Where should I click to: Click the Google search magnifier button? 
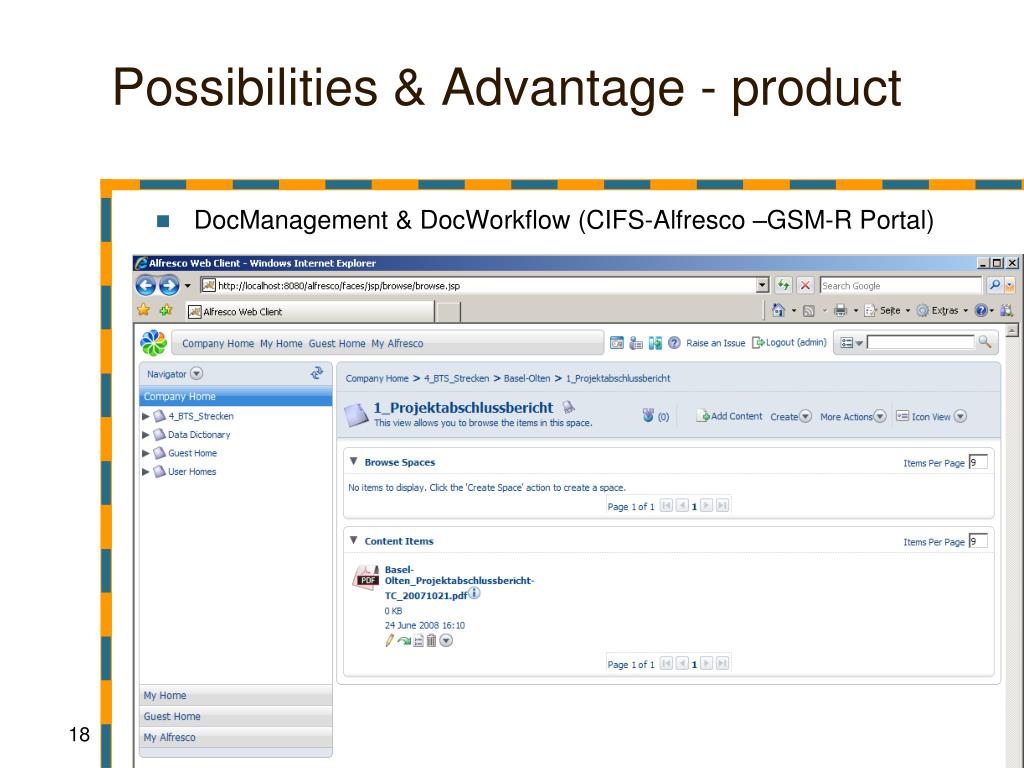point(995,285)
